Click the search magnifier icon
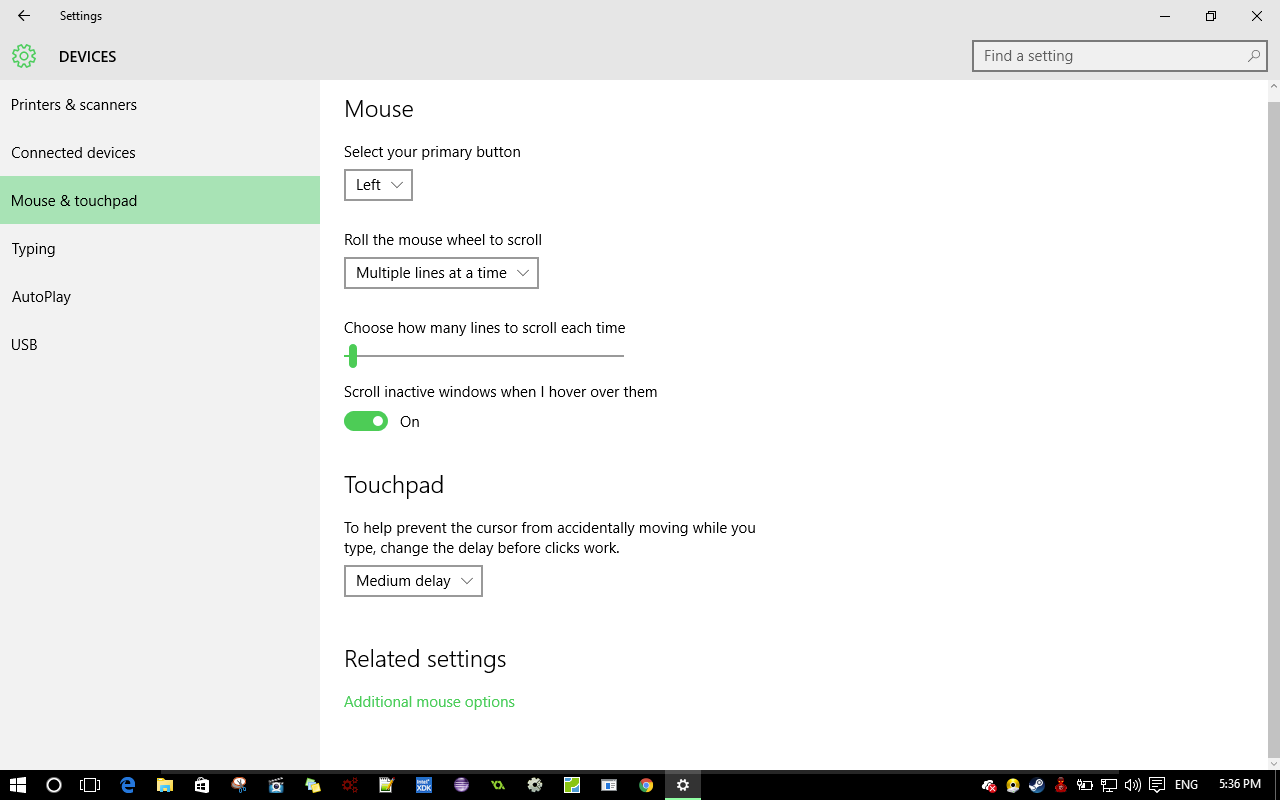The width and height of the screenshot is (1280, 800). [x=1253, y=56]
